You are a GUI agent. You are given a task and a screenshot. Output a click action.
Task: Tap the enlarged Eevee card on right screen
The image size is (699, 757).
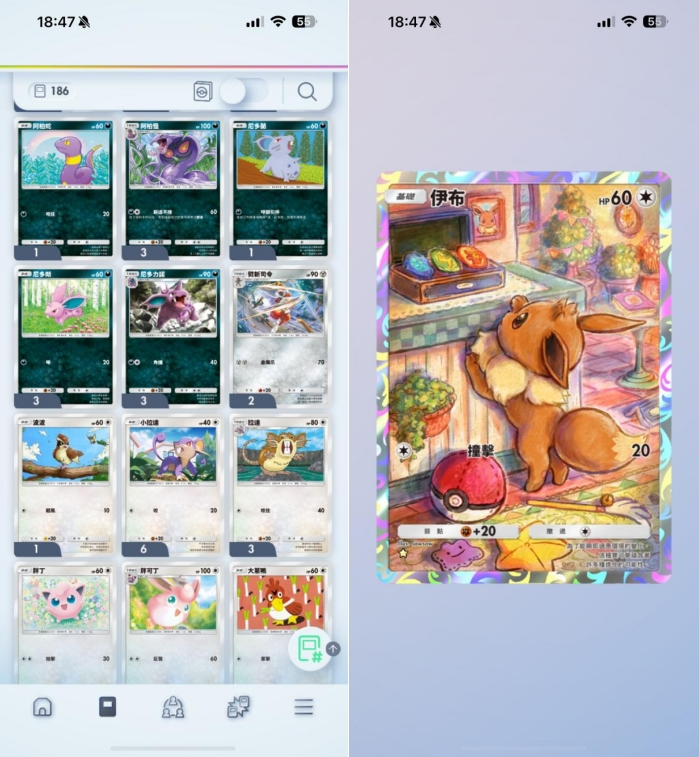(524, 378)
